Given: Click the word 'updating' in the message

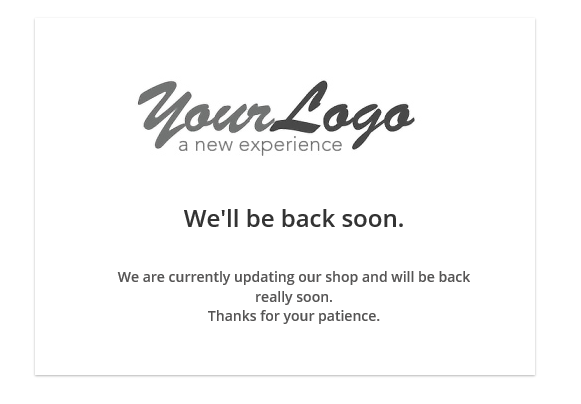Looking at the screenshot, I should tap(264, 278).
